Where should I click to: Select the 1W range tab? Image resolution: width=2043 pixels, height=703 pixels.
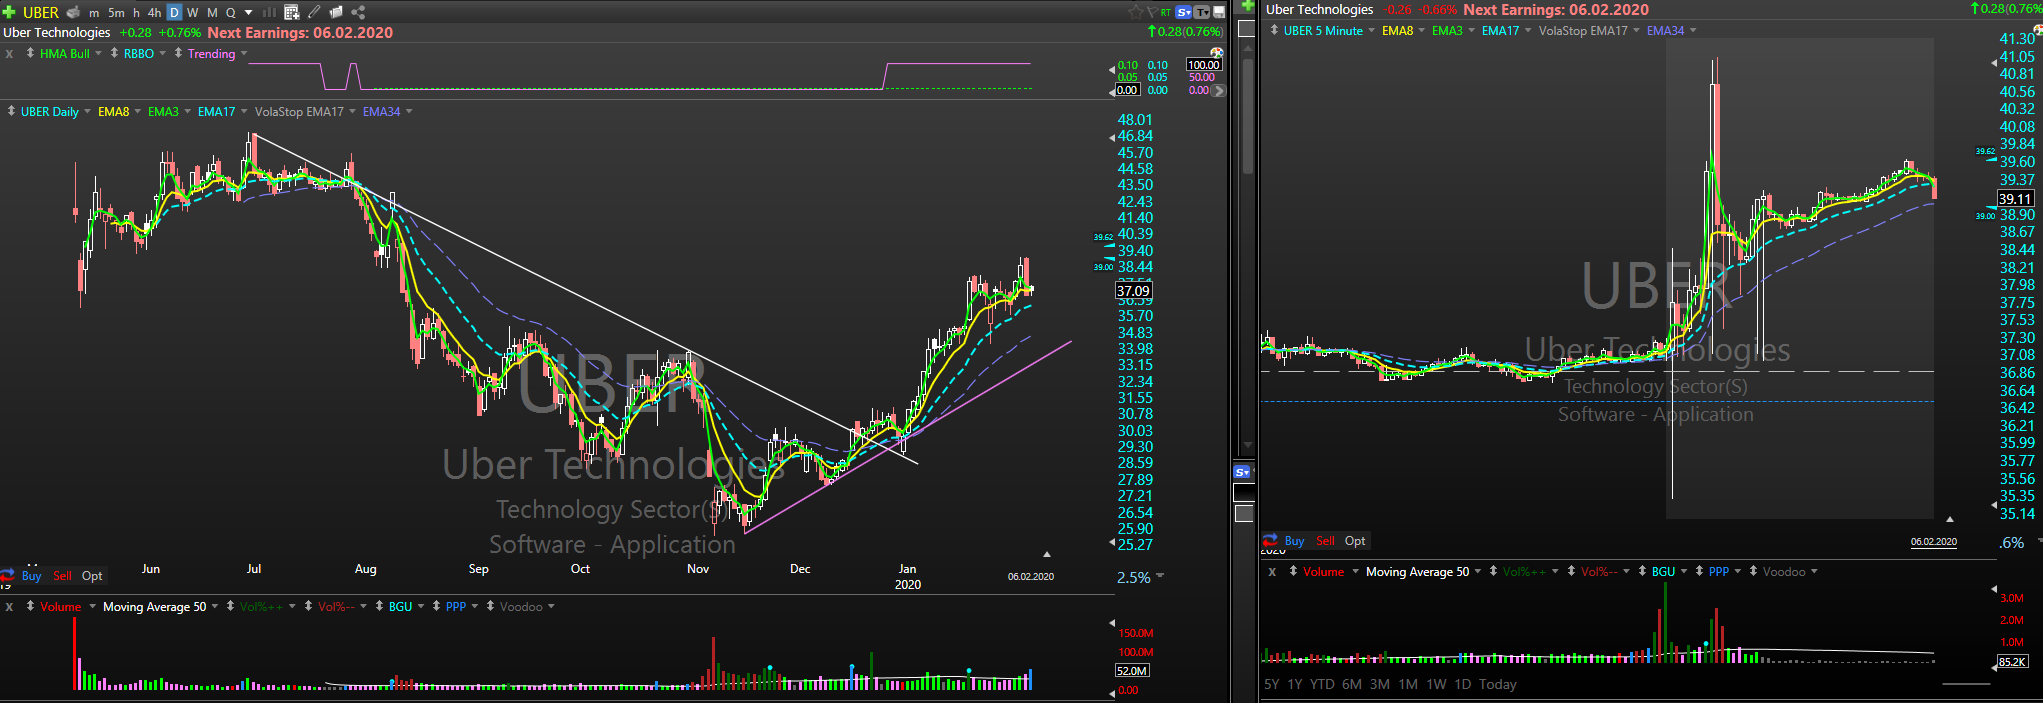click(1436, 684)
